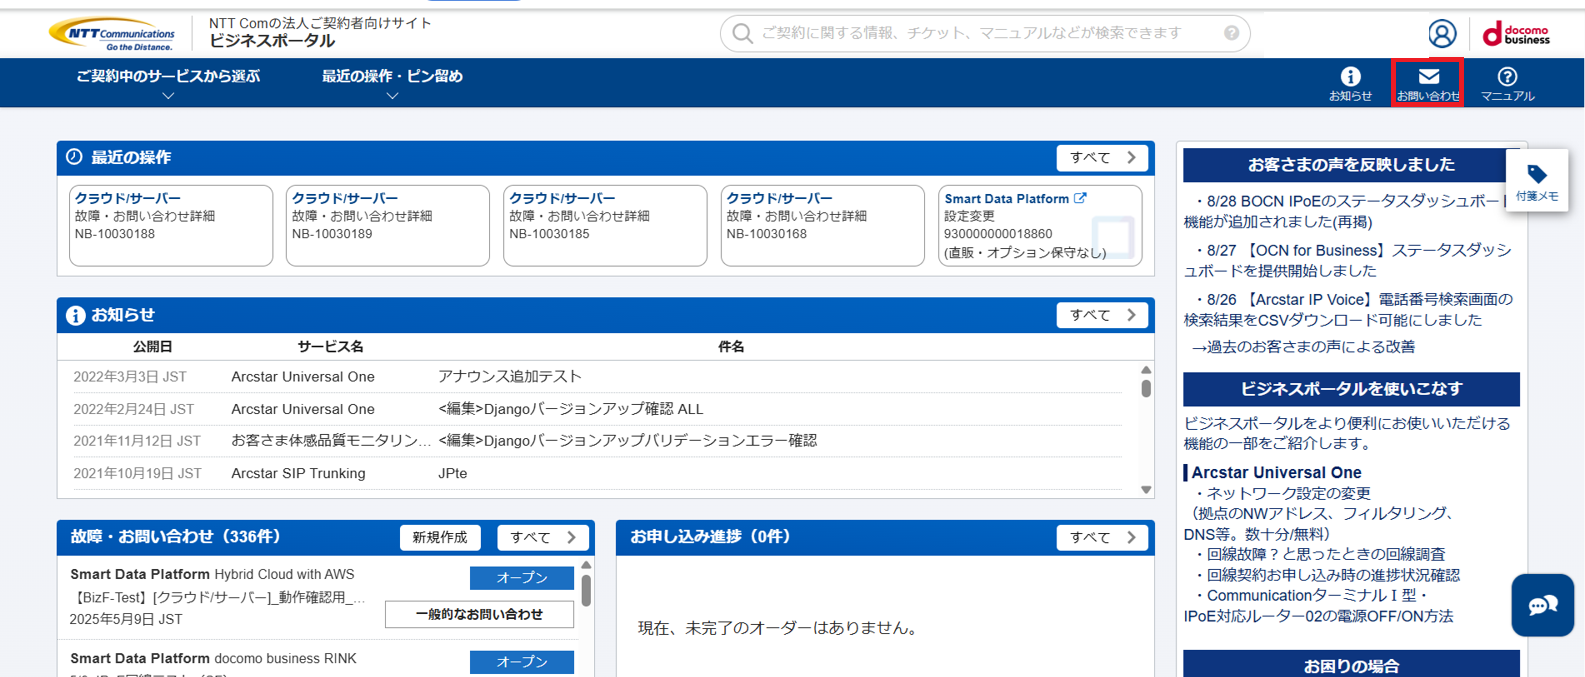Focus the contract information search field
This screenshot has width=1585, height=677.
[x=985, y=34]
